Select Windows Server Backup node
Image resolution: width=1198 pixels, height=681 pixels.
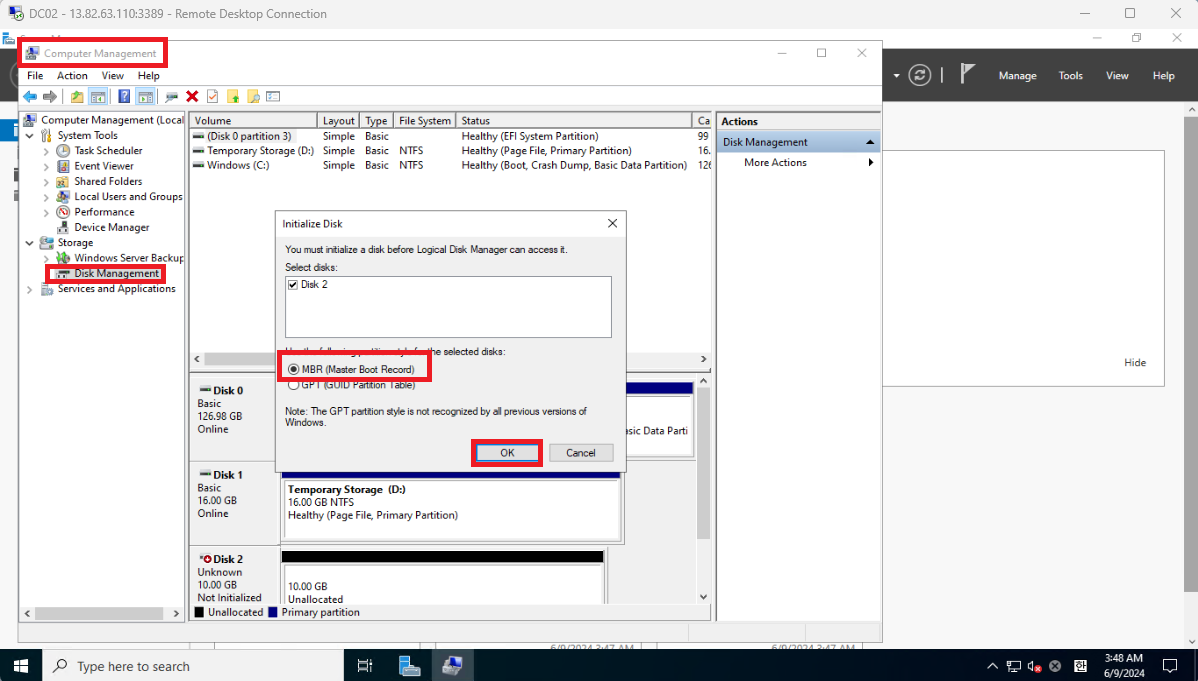pos(128,258)
